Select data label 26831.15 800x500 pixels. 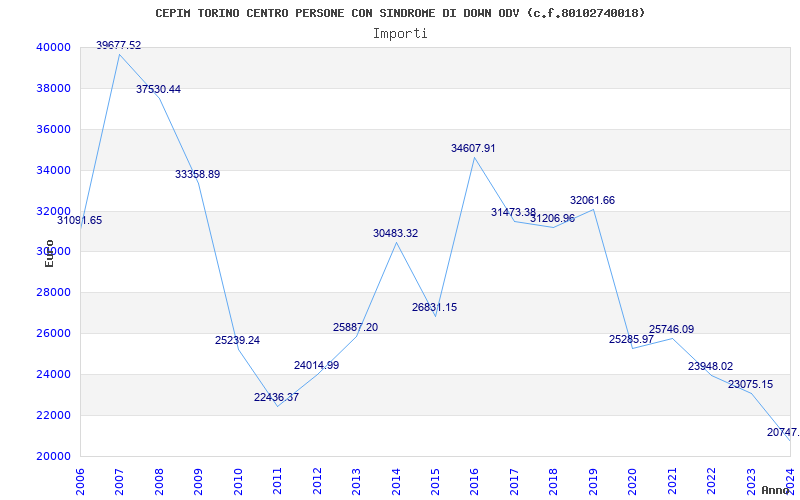[435, 308]
